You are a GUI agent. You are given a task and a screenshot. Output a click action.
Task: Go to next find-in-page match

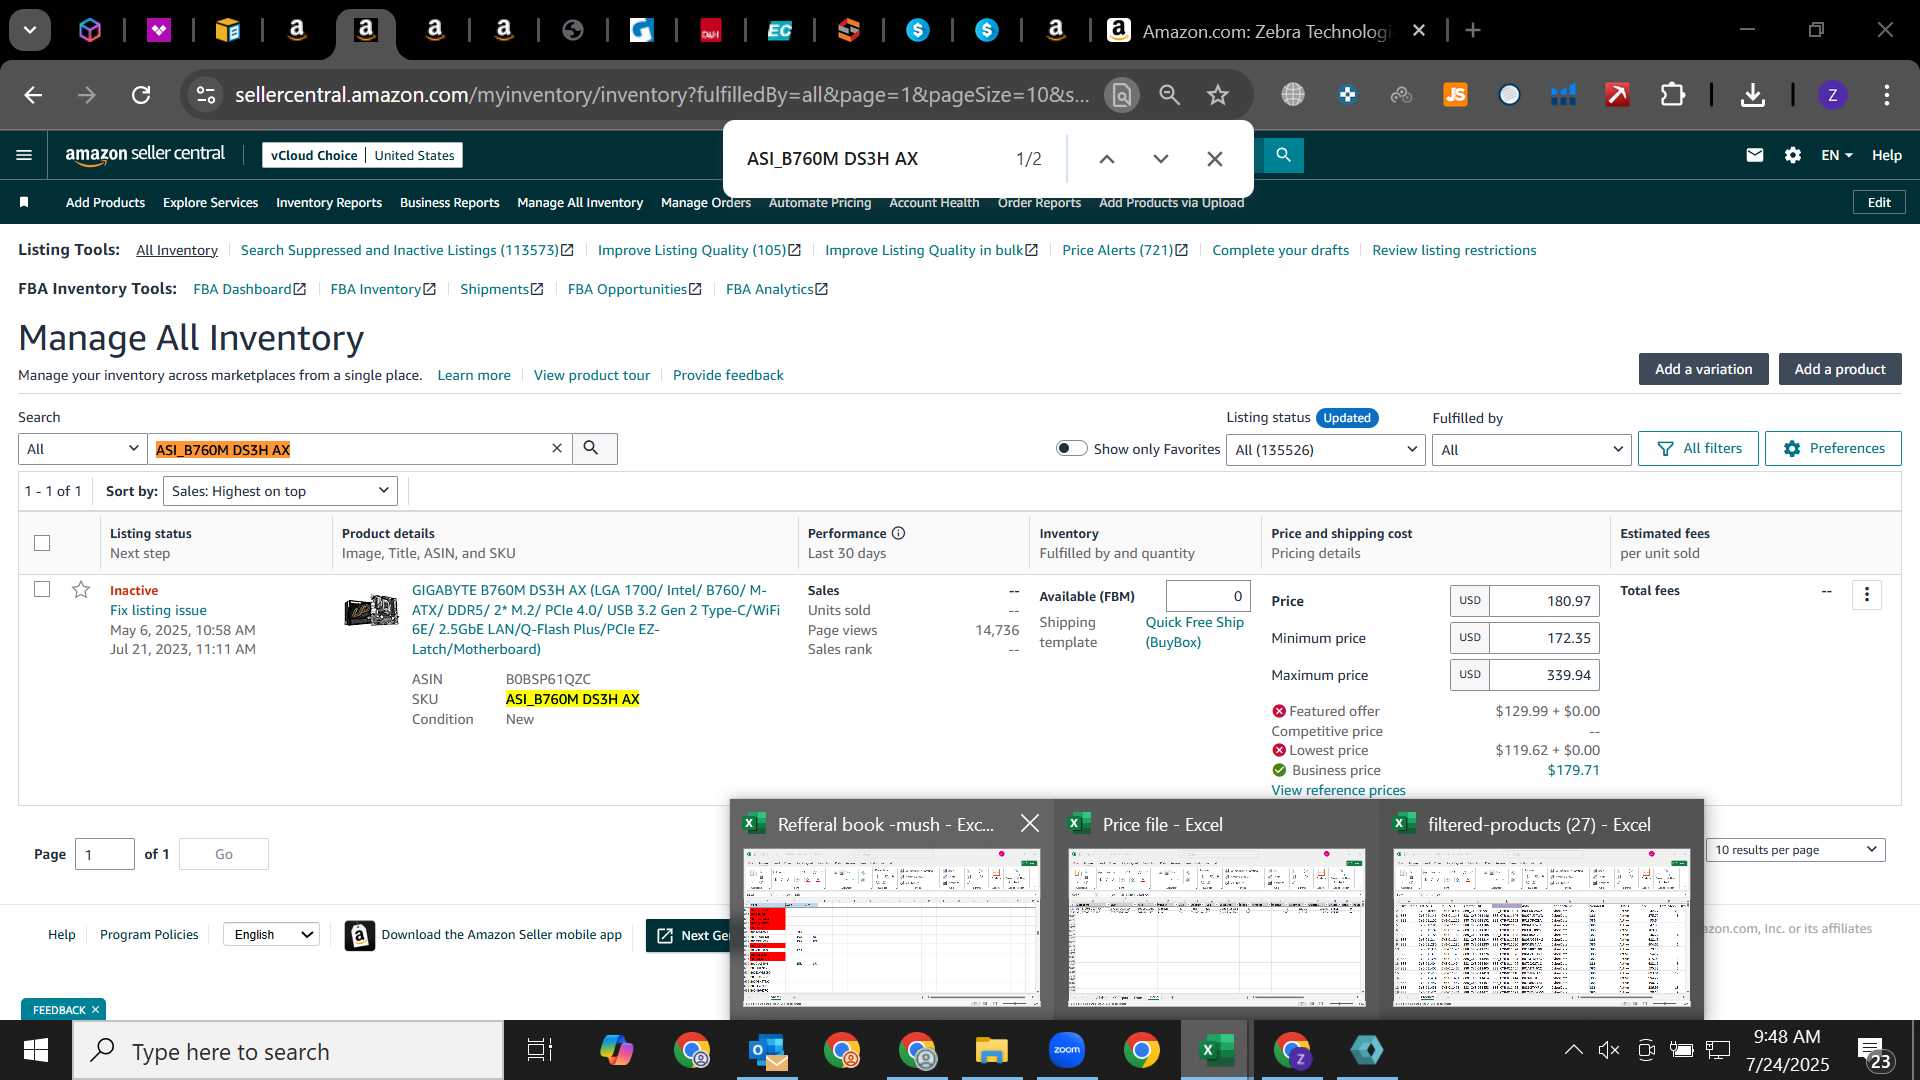pos(1161,159)
